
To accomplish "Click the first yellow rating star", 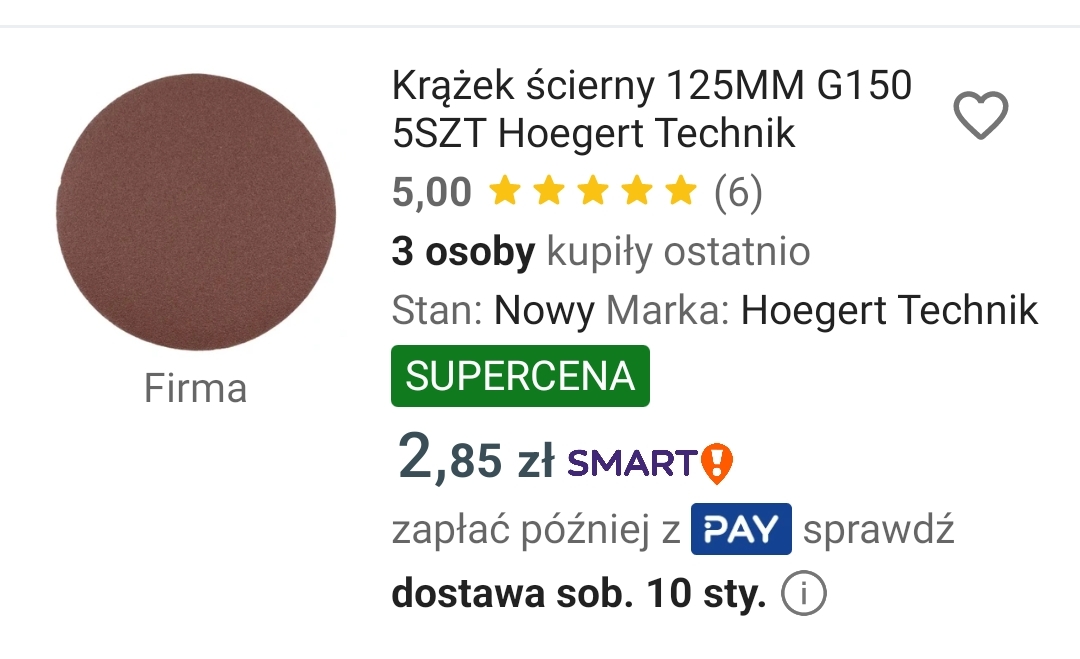I will click(x=505, y=191).
